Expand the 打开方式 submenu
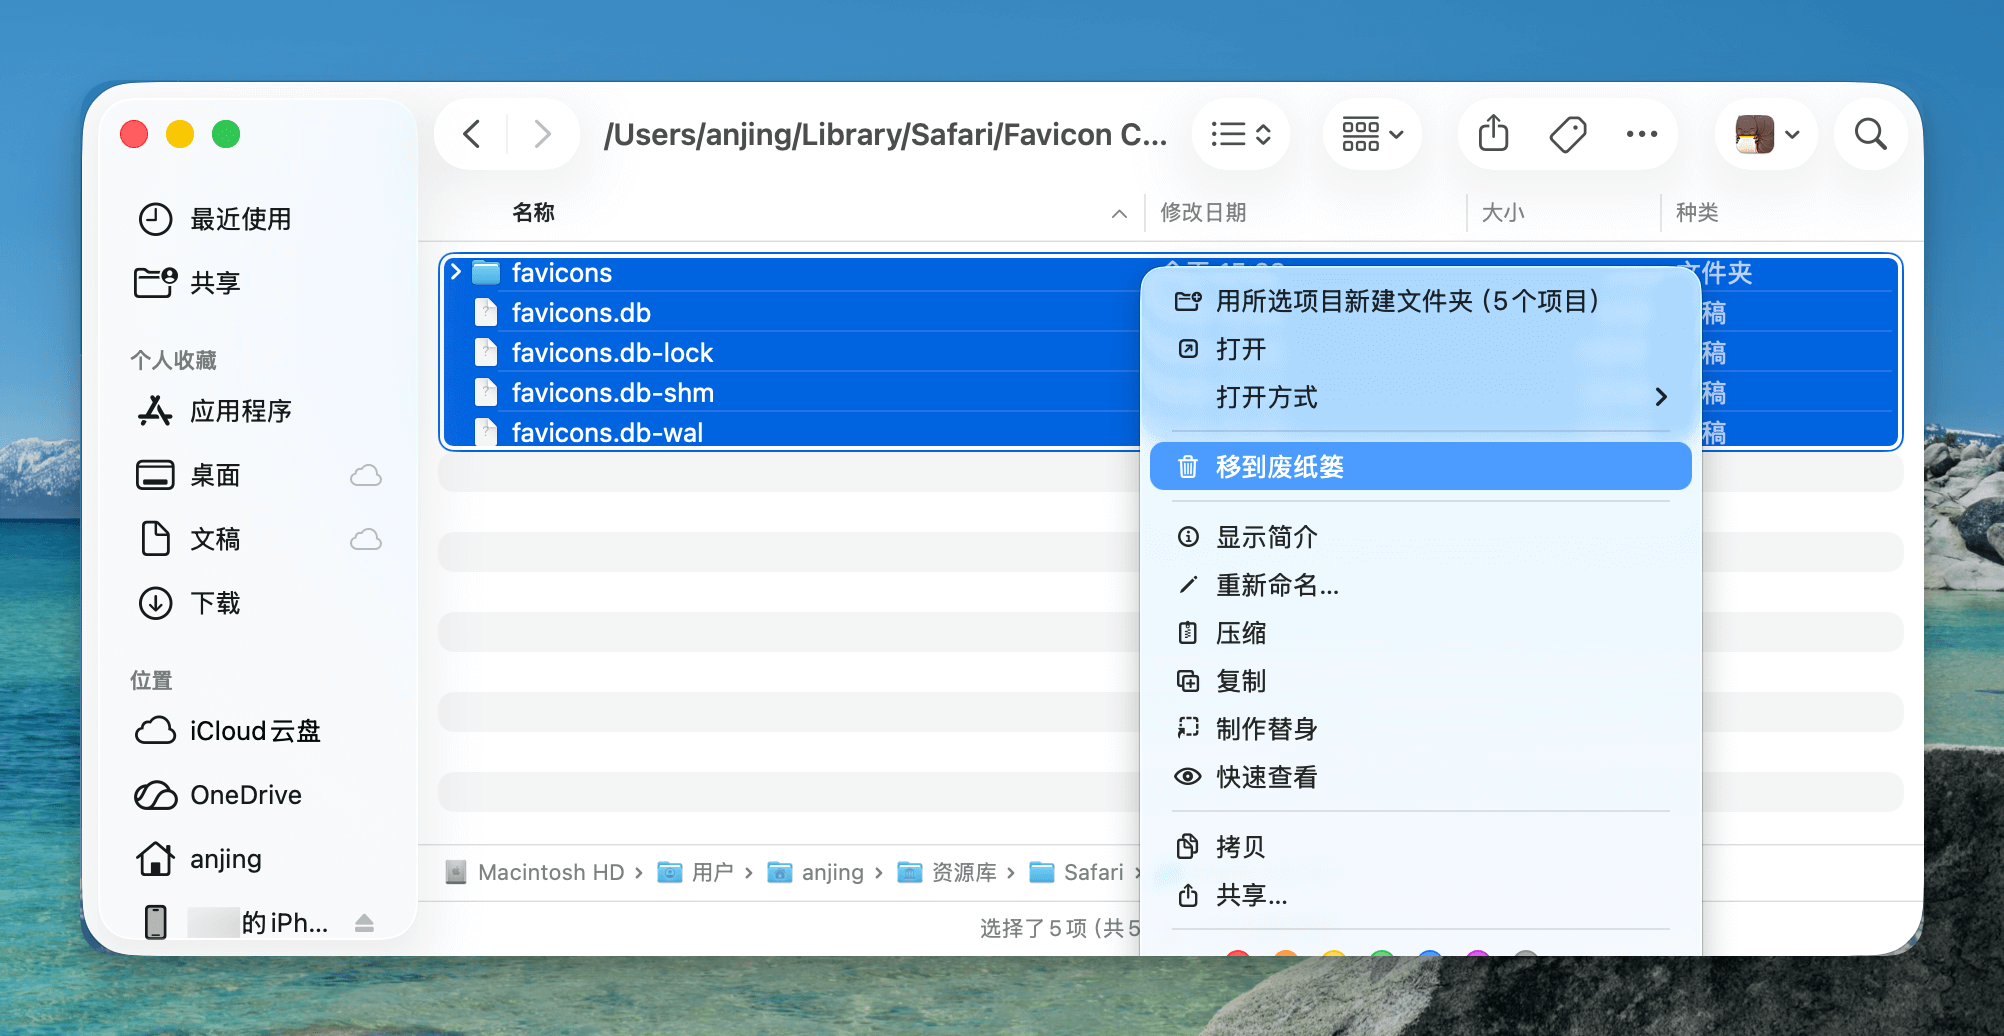The height and width of the screenshot is (1036, 2004). click(x=1420, y=397)
